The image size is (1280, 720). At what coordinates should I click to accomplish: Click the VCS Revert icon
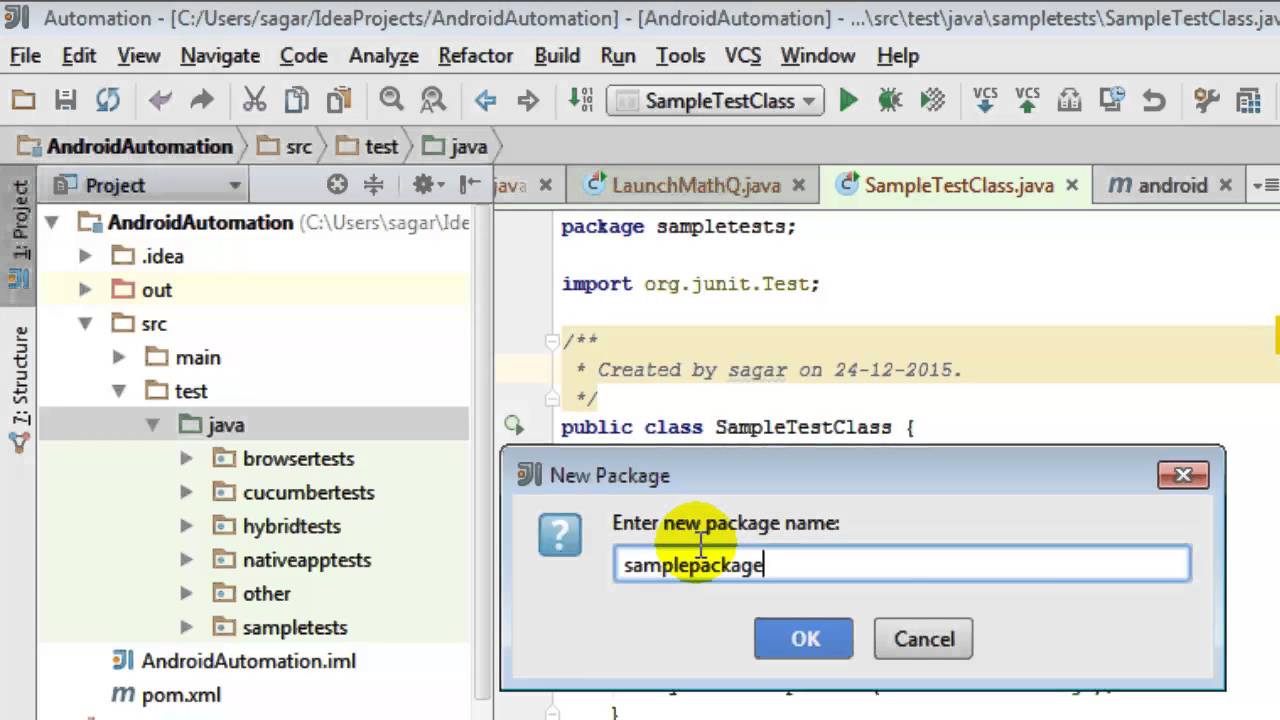pos(1154,100)
